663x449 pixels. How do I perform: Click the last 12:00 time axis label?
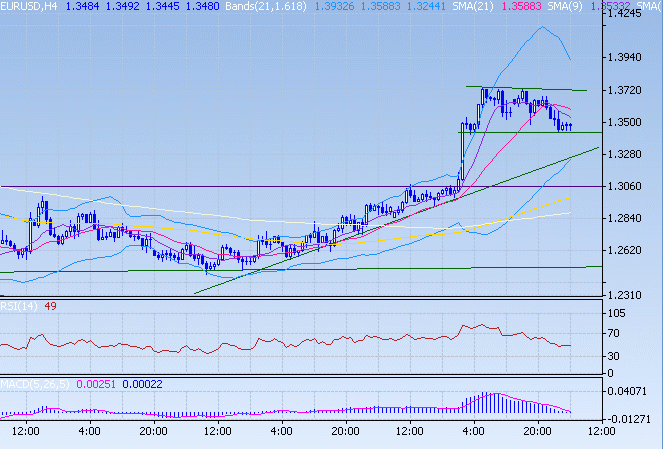[600, 431]
